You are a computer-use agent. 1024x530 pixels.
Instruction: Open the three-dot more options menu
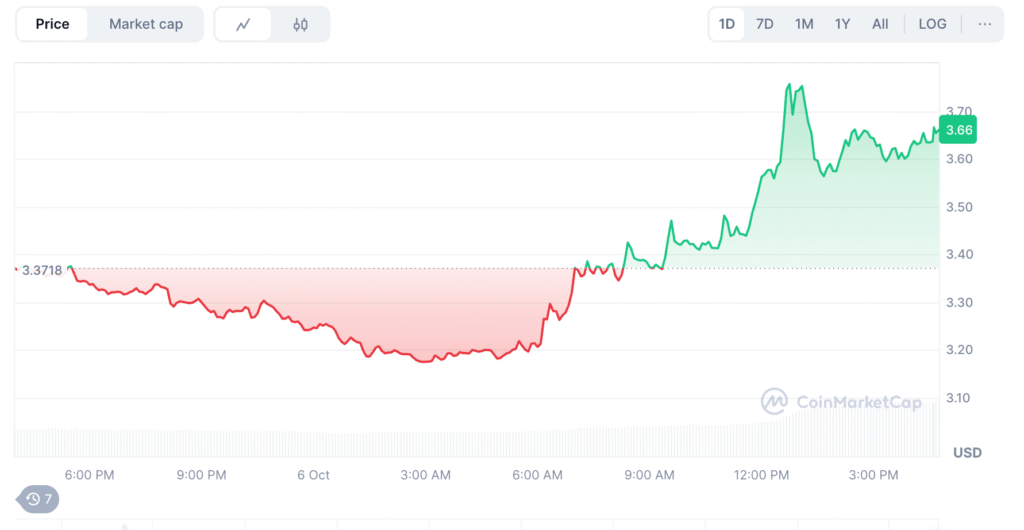(x=985, y=24)
